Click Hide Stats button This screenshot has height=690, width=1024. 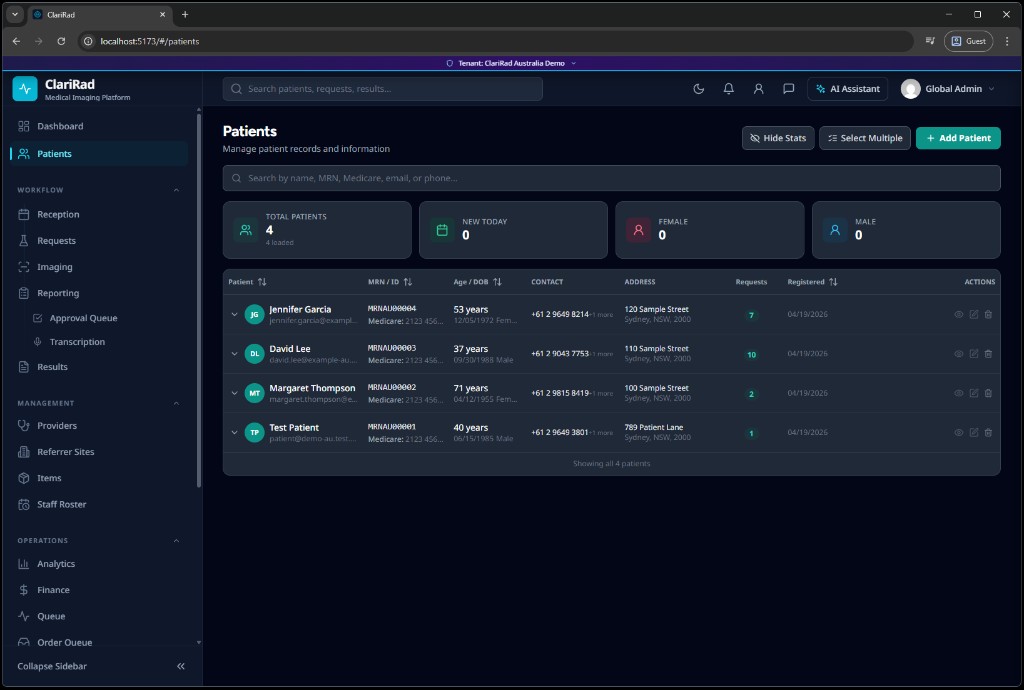pyautogui.click(x=778, y=138)
